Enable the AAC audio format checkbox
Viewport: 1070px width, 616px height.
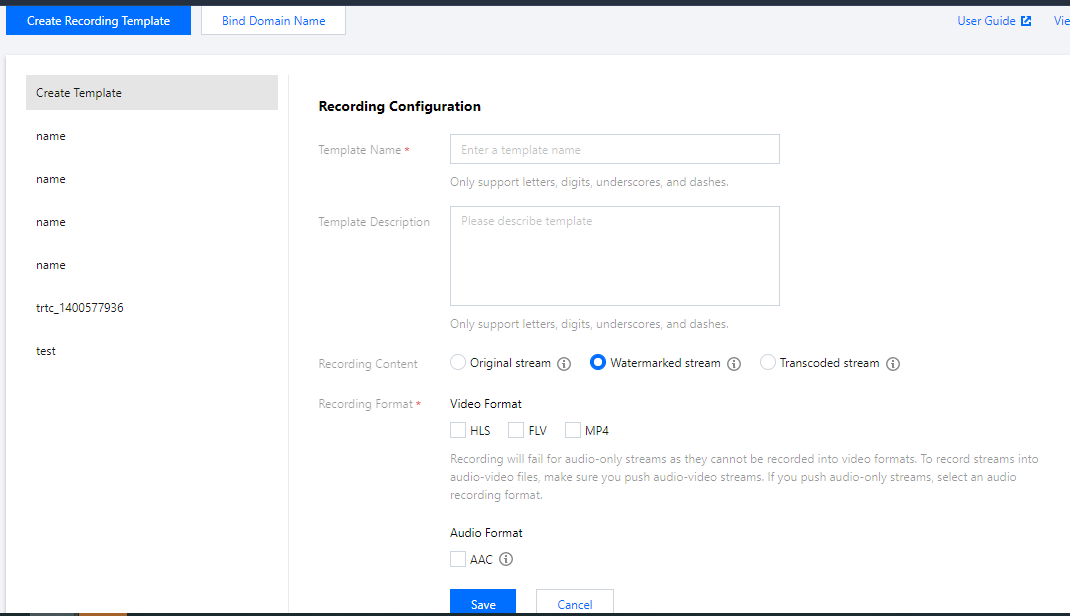(458, 560)
